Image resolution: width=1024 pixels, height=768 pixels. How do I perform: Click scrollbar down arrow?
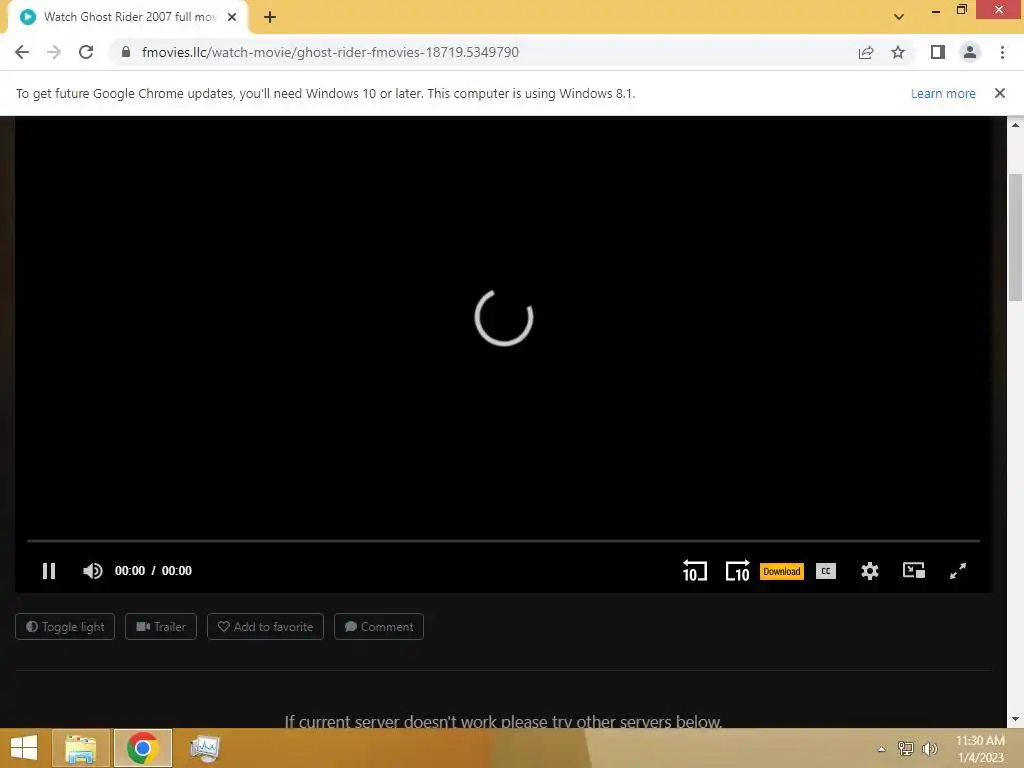1016,720
